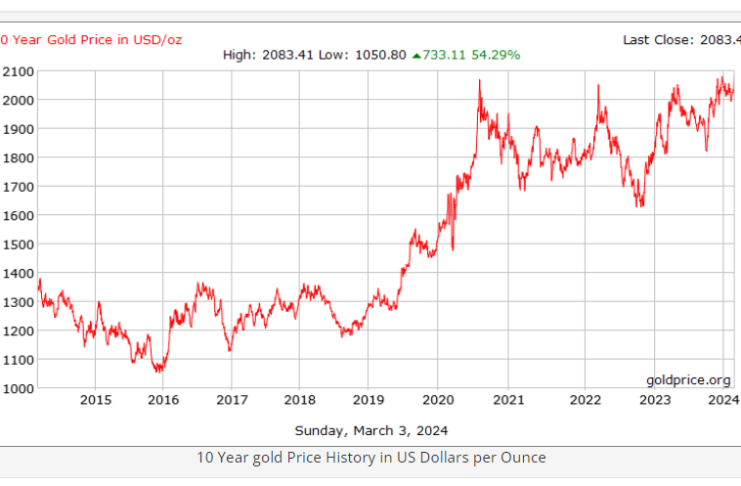Select the 2024 x-axis year label
Image resolution: width=741 pixels, height=486 pixels.
723,400
